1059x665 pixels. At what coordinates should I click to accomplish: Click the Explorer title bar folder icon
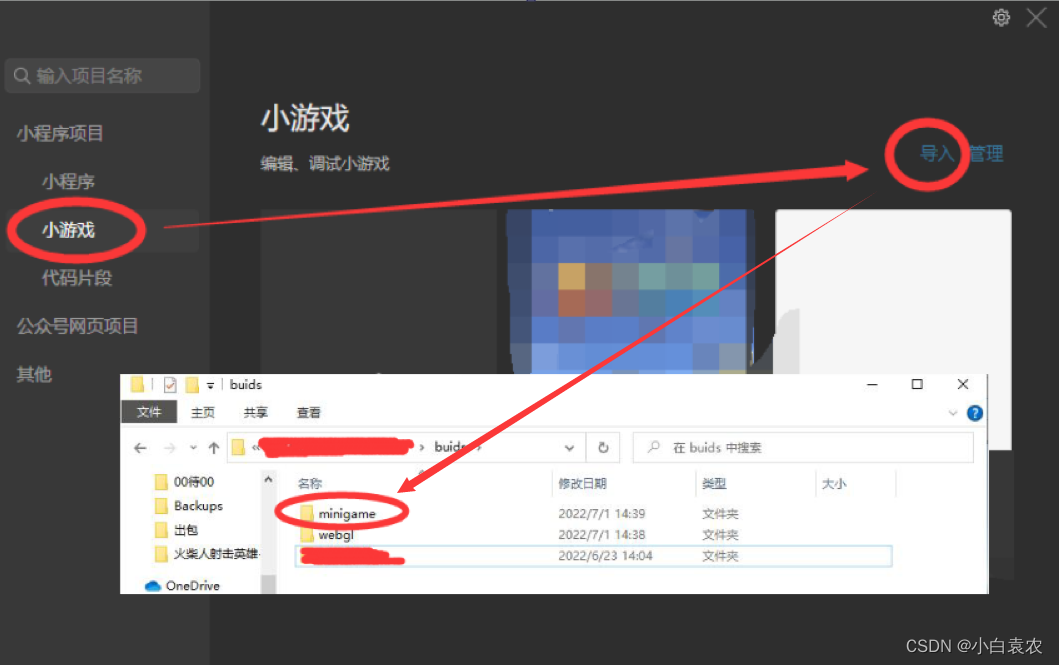click(x=137, y=384)
